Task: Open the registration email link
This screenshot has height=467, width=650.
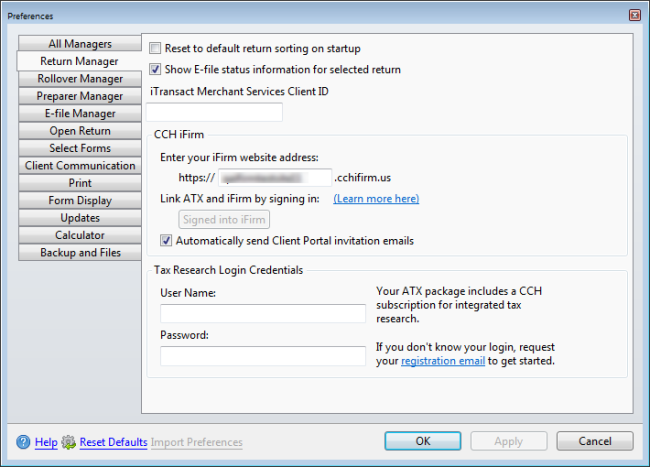Action: (443, 361)
